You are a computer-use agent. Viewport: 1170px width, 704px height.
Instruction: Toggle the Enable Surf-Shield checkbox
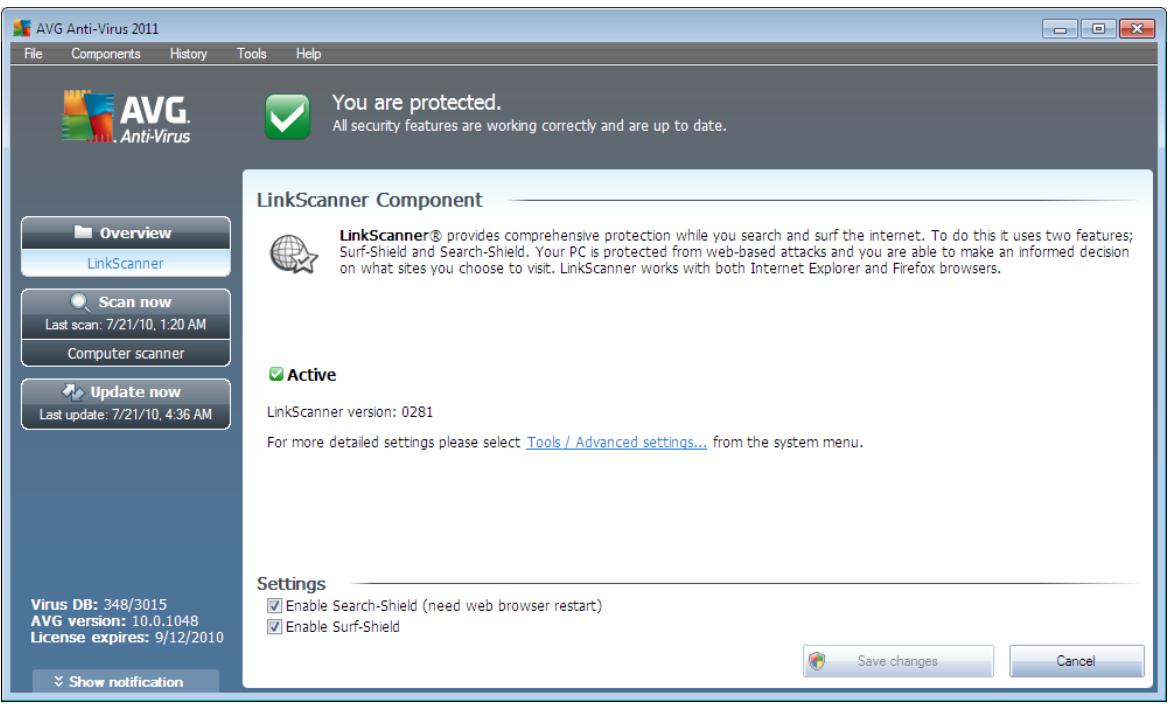click(275, 626)
